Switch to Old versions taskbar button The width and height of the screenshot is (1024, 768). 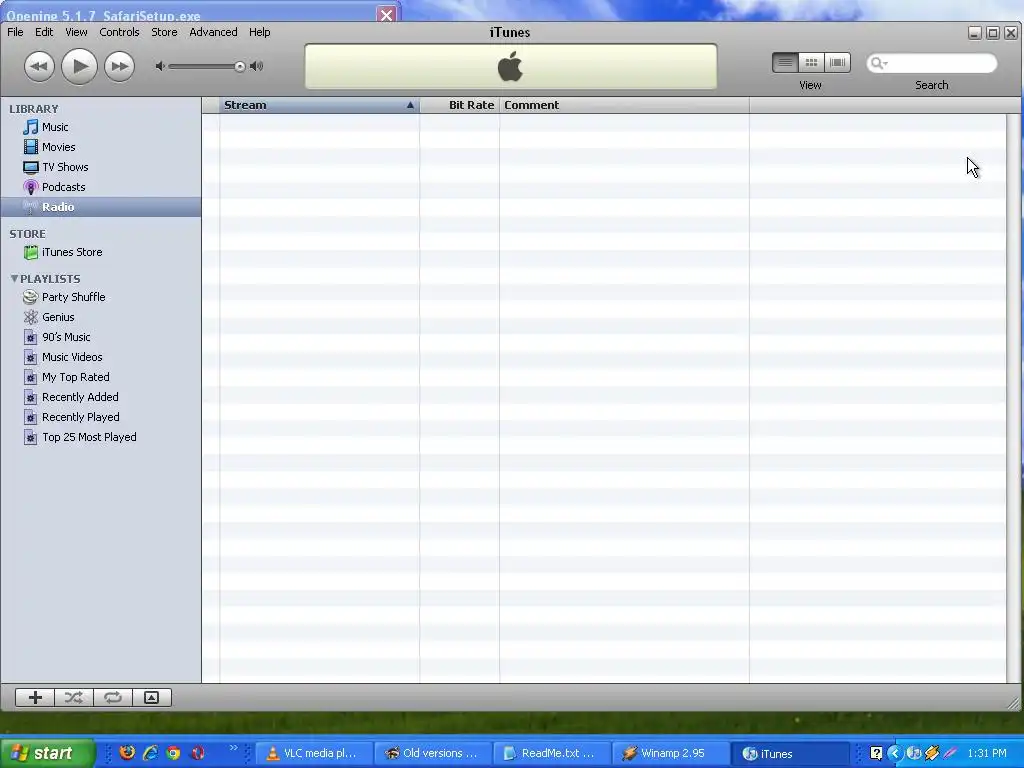point(432,754)
